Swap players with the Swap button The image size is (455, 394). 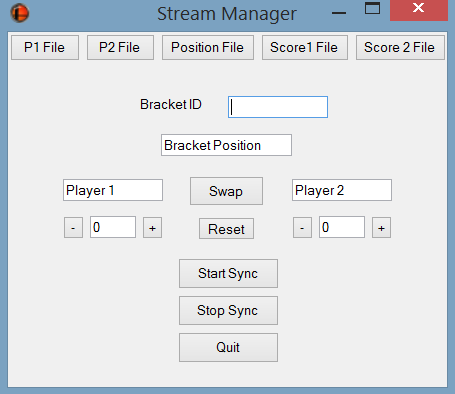pyautogui.click(x=226, y=191)
